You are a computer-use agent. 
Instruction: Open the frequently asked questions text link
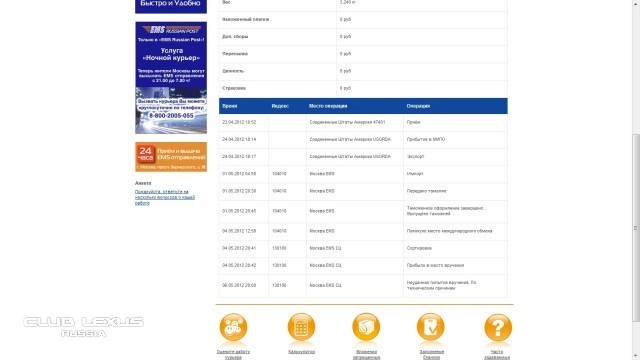[x=497, y=354]
